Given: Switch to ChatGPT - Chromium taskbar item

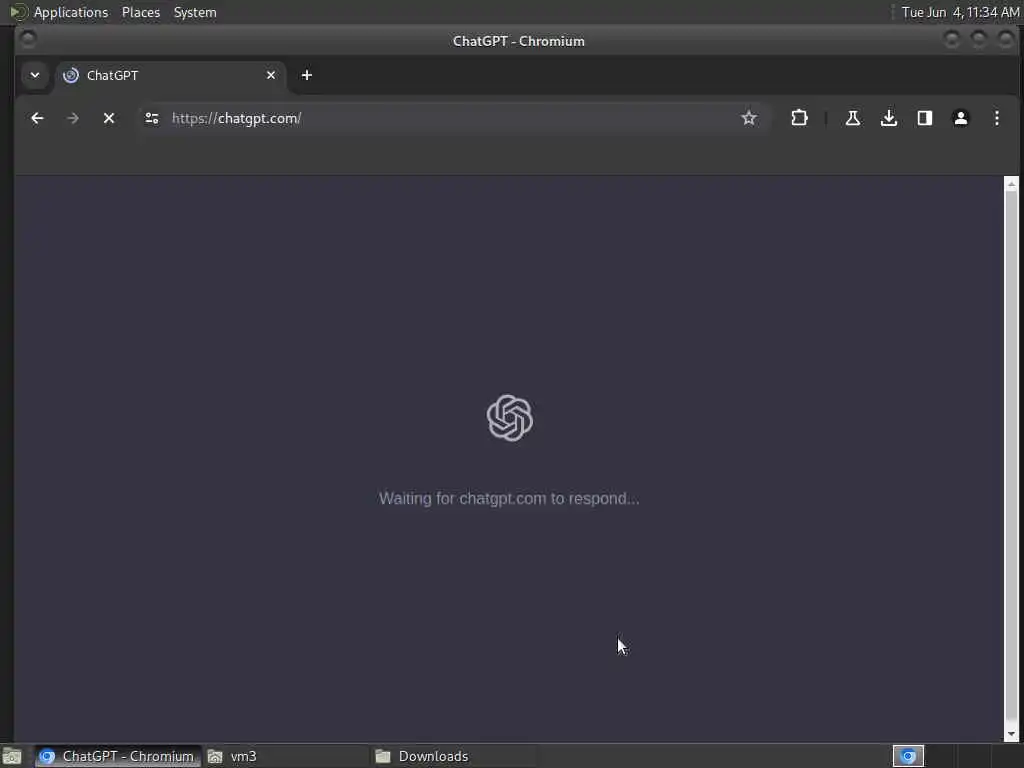Looking at the screenshot, I should pos(118,756).
